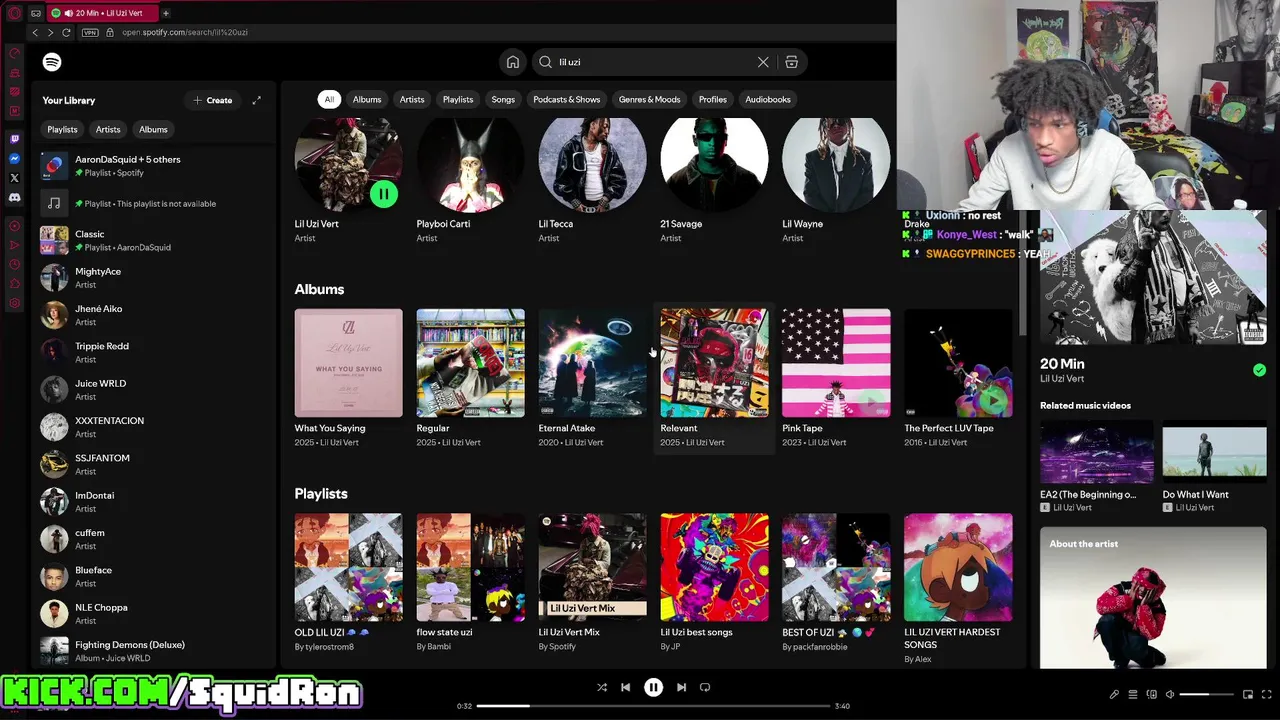1280x720 pixels.
Task: Mute volume with speaker icon
Action: point(1170,694)
